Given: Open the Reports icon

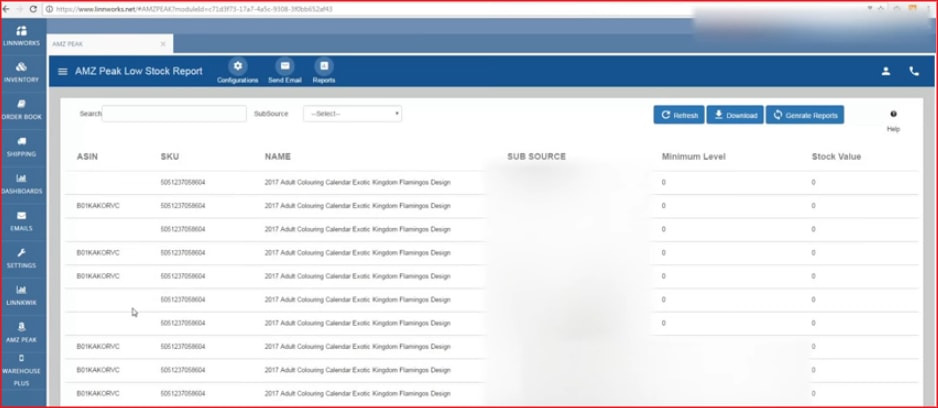Looking at the screenshot, I should [324, 66].
